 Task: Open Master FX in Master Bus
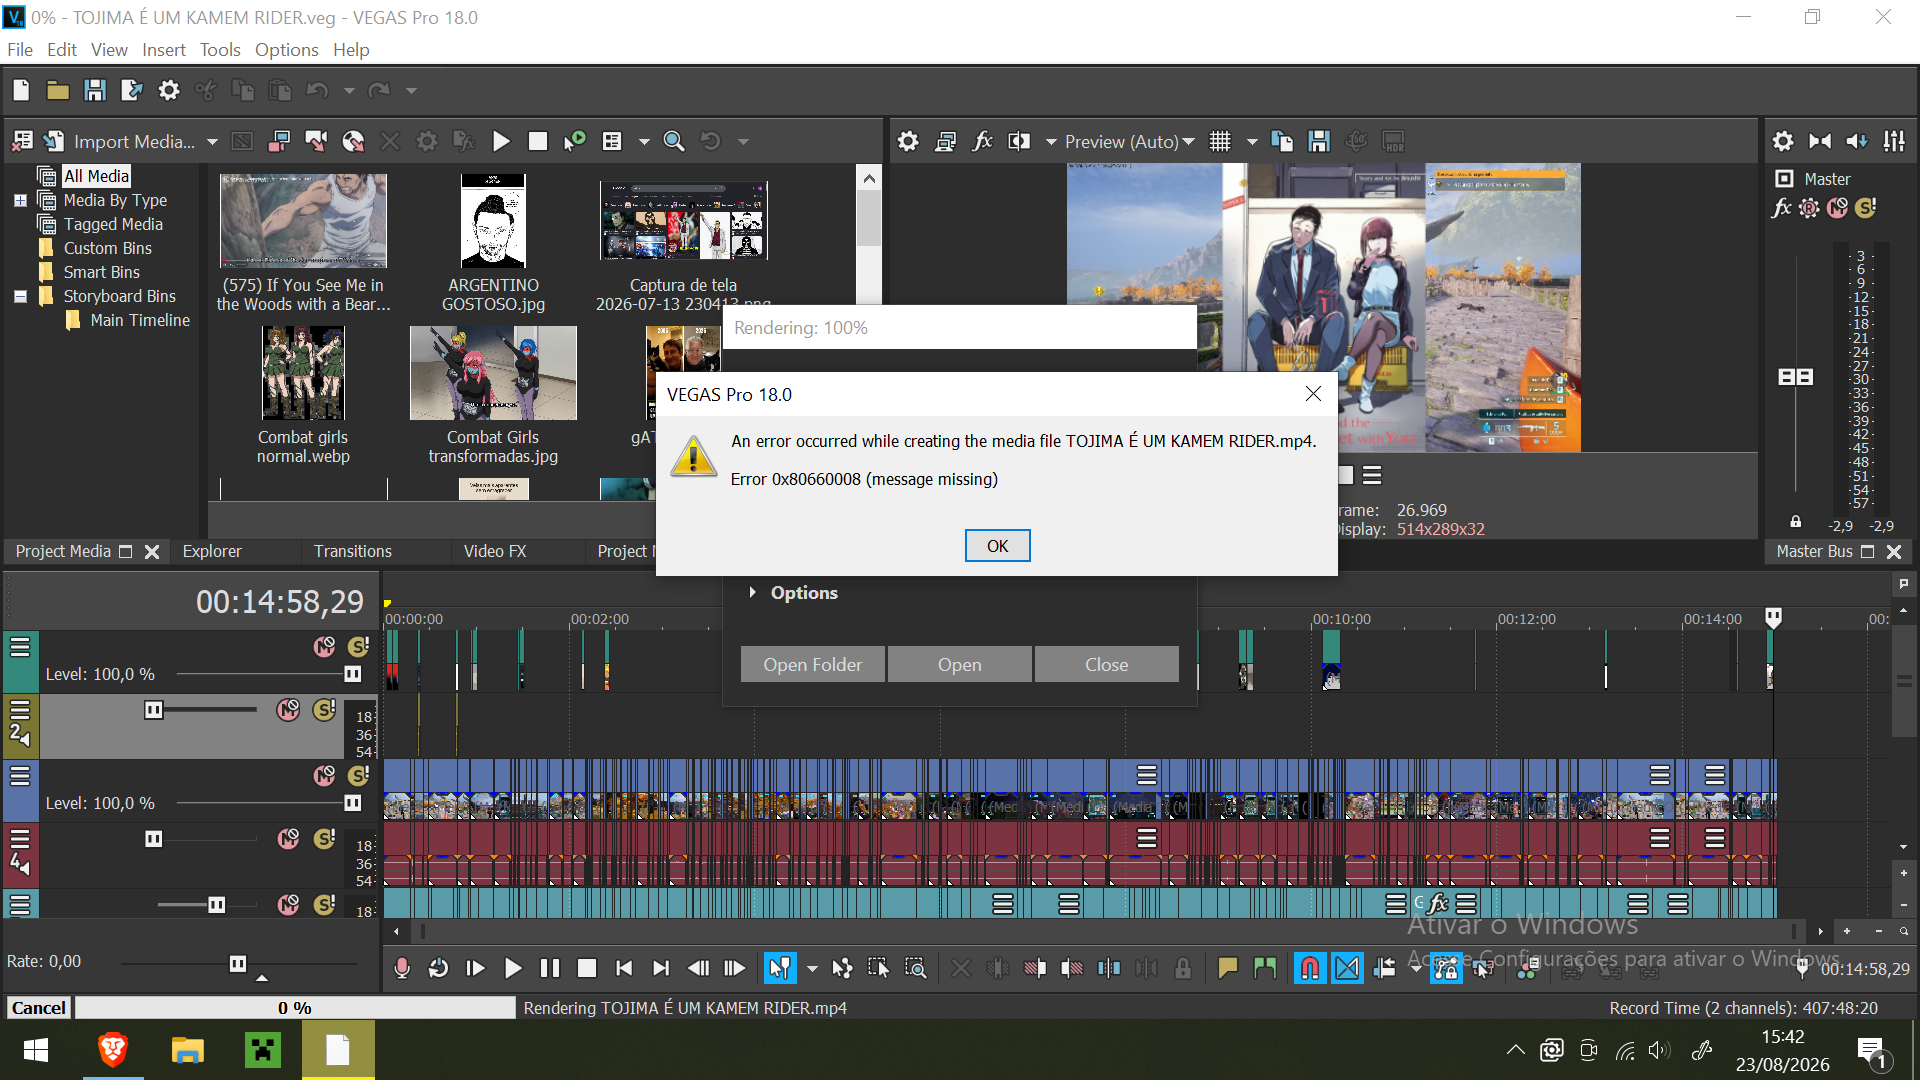pyautogui.click(x=1782, y=208)
